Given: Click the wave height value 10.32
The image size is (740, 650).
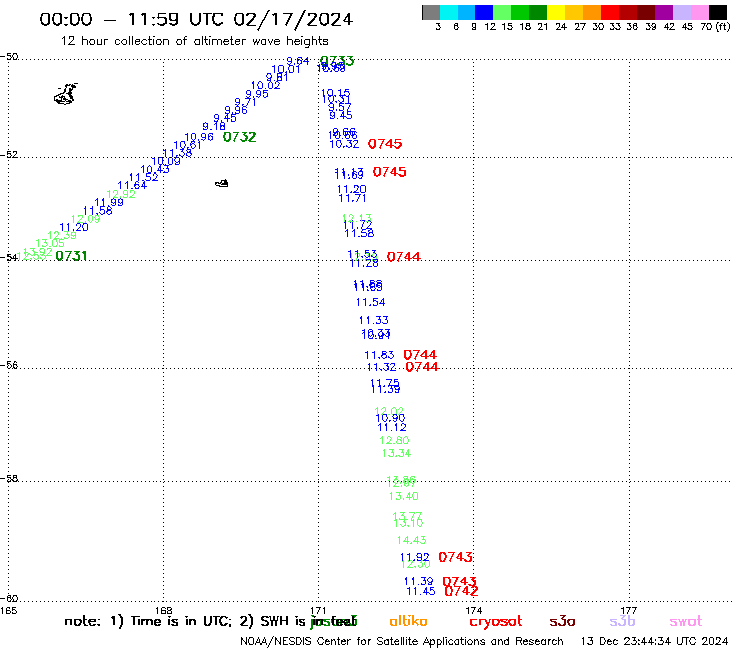Looking at the screenshot, I should click(x=344, y=144).
